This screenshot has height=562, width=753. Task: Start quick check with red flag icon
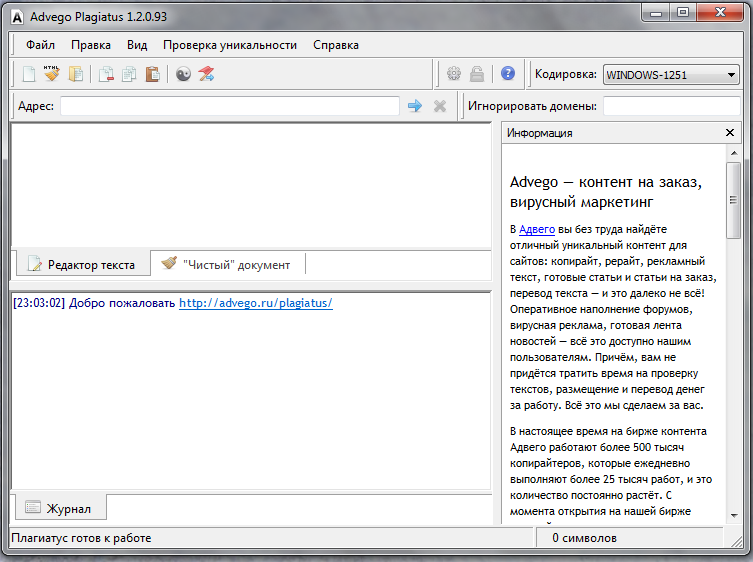pos(206,74)
